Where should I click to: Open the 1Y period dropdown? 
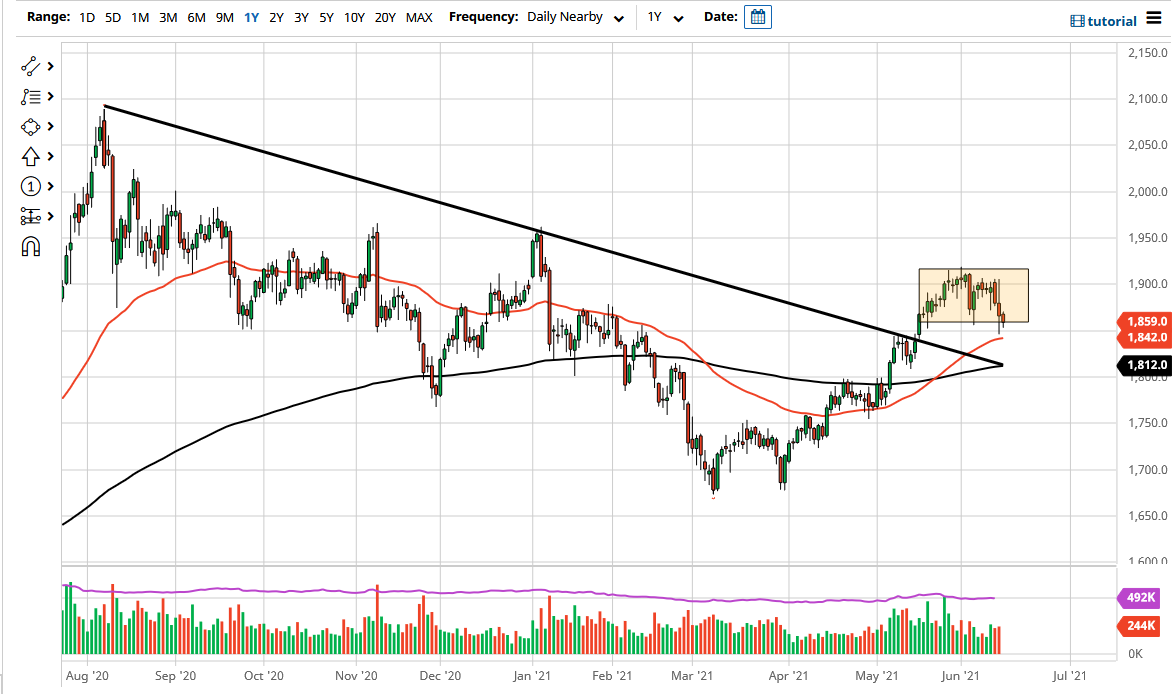(665, 17)
